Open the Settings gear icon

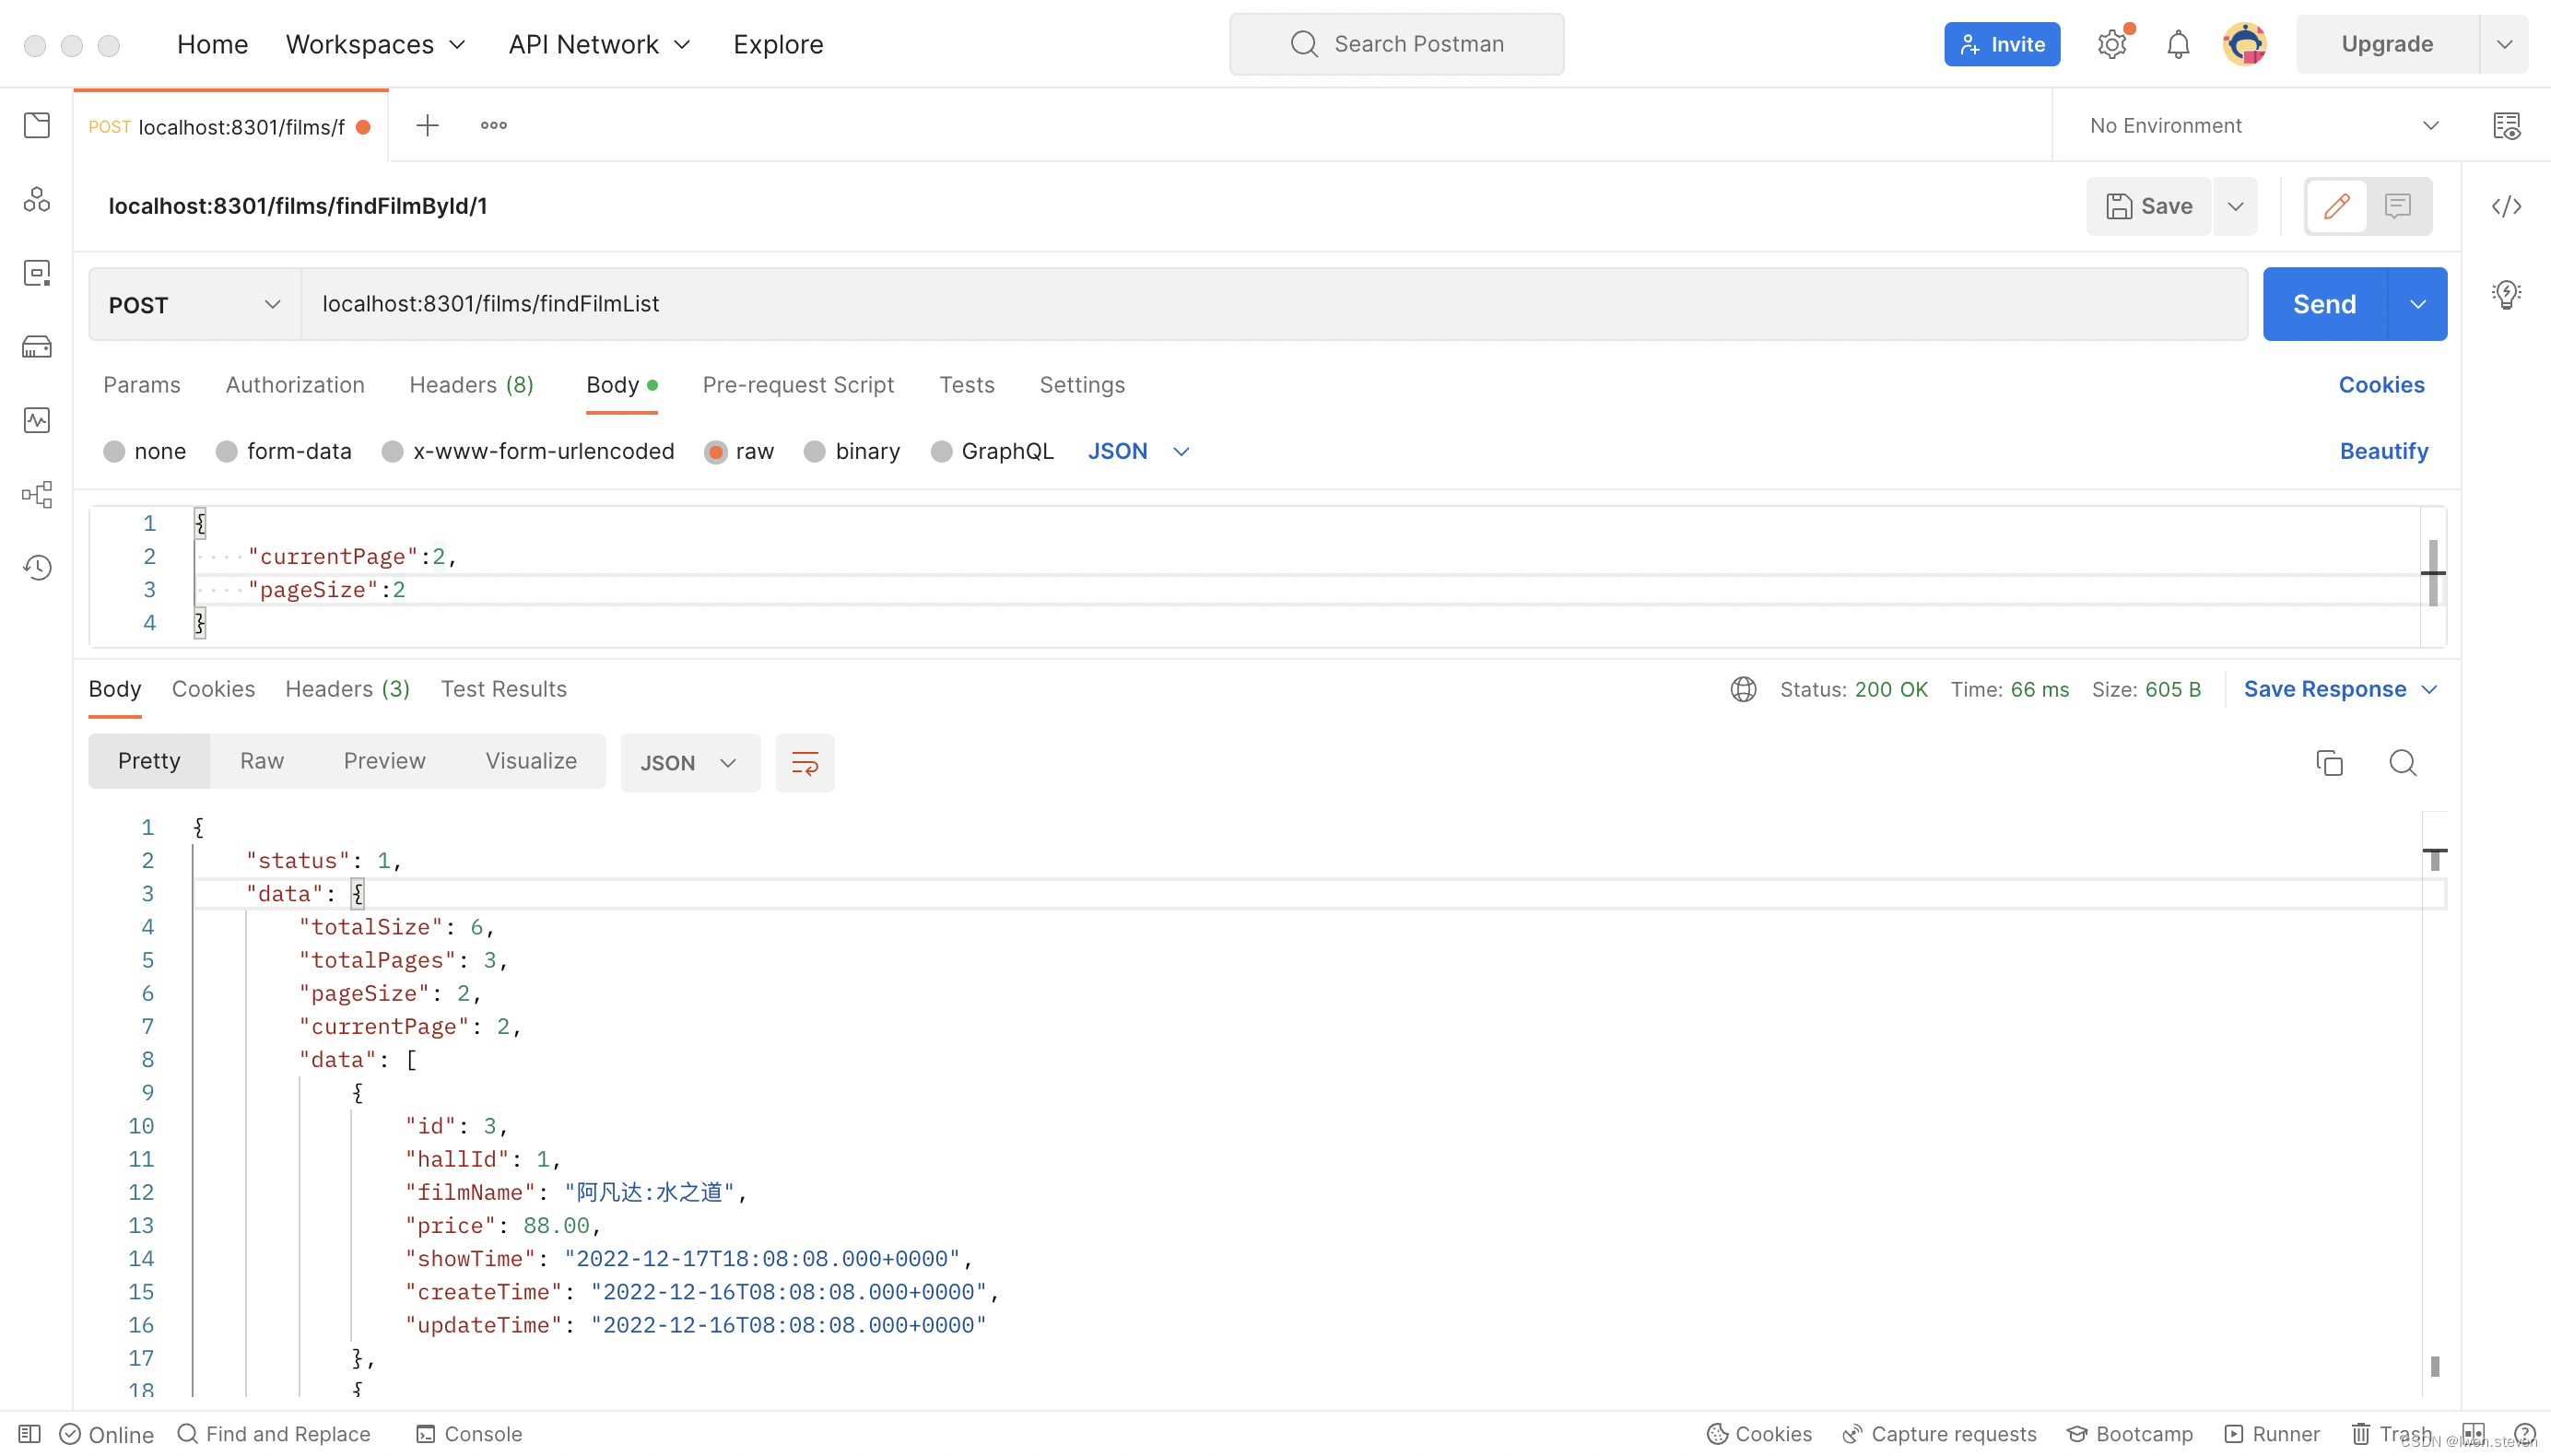tap(2111, 44)
